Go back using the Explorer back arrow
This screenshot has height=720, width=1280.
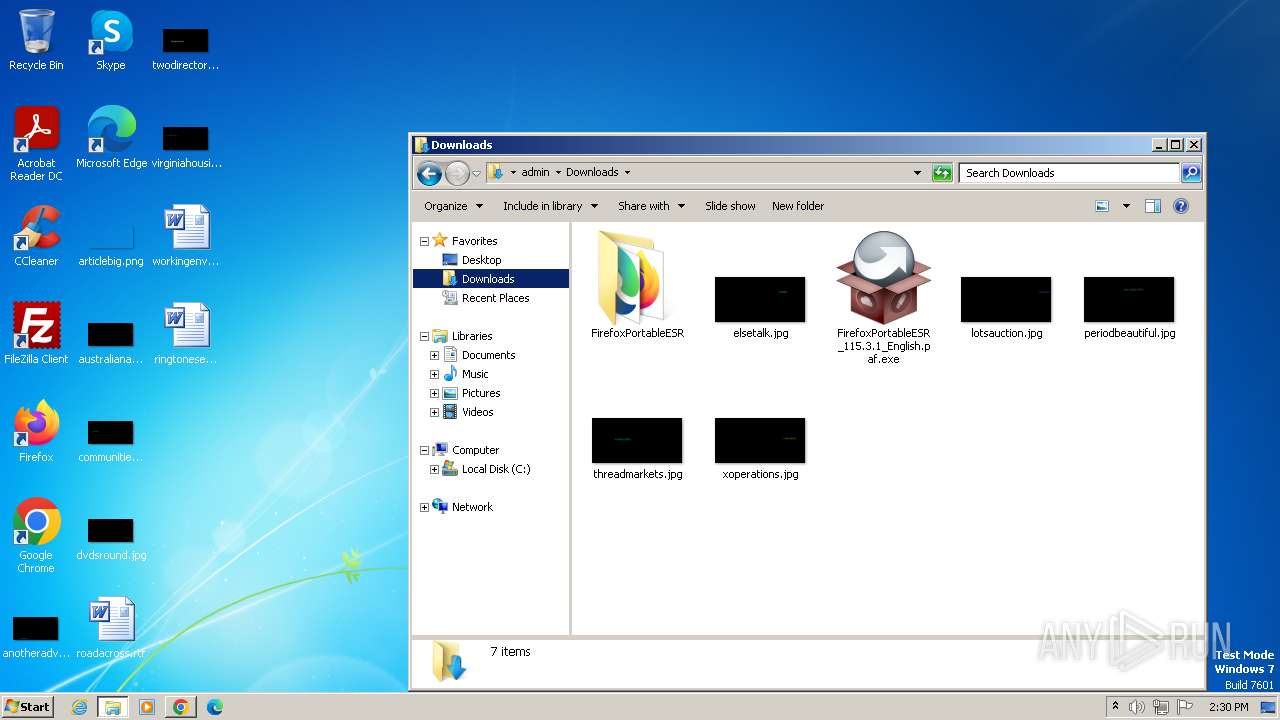tap(429, 173)
